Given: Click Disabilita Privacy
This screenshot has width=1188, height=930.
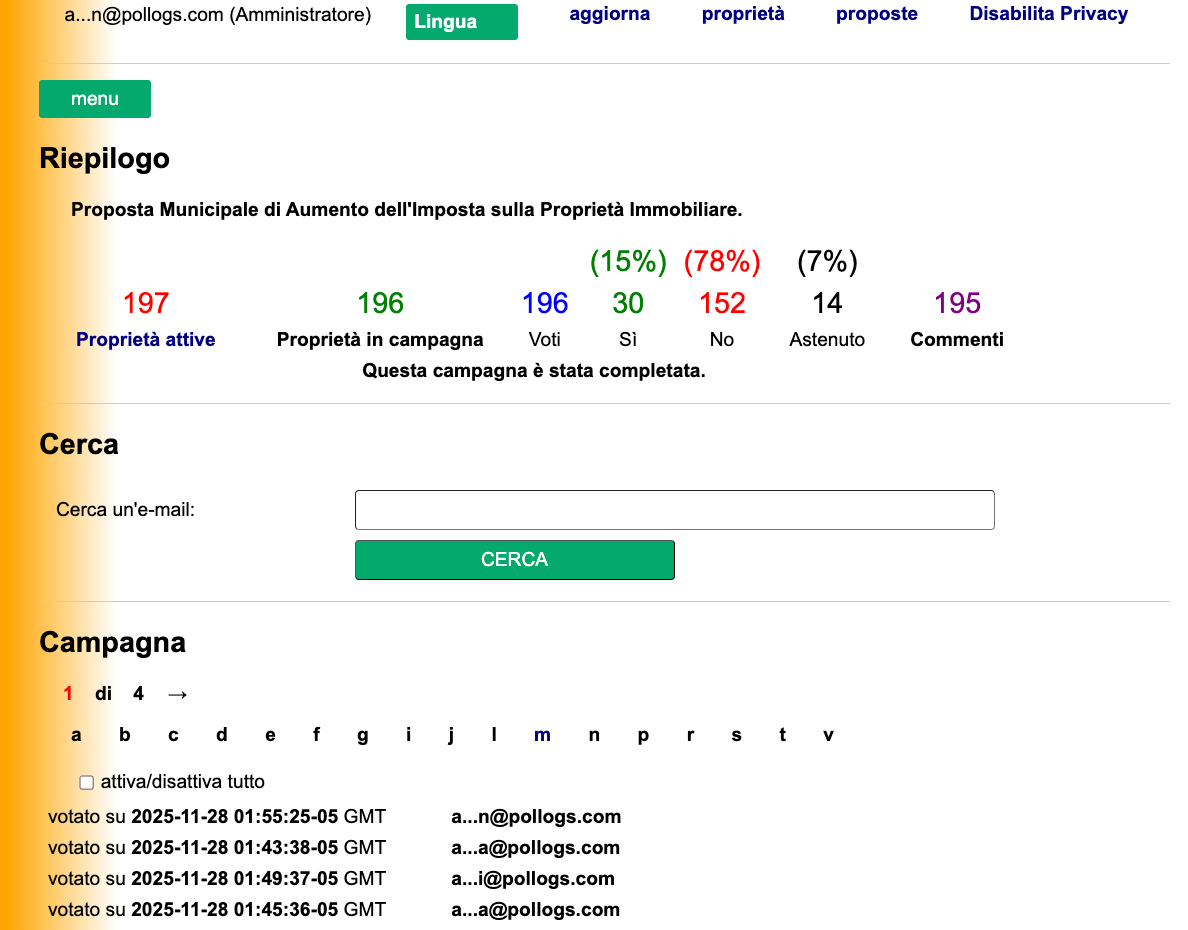Looking at the screenshot, I should 1047,13.
